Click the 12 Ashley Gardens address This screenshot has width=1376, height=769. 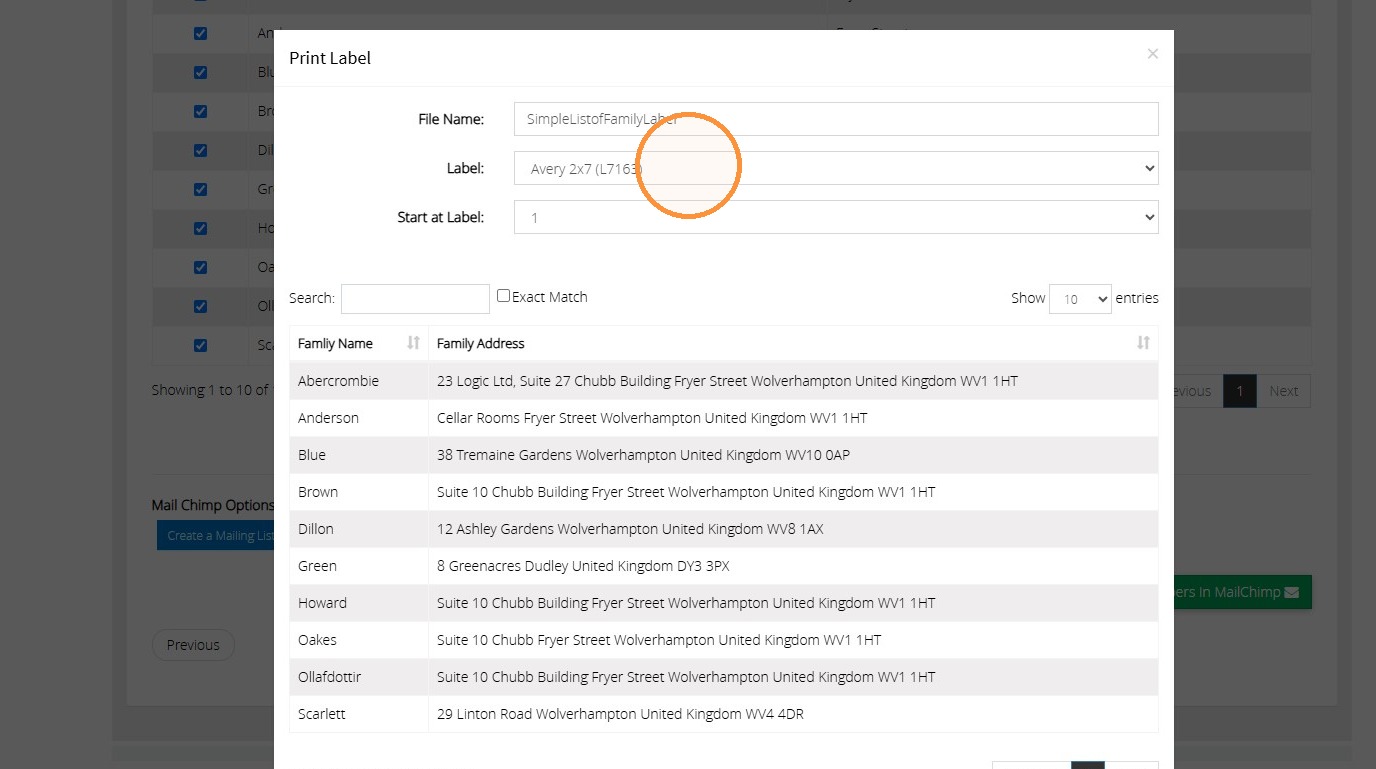click(x=793, y=529)
